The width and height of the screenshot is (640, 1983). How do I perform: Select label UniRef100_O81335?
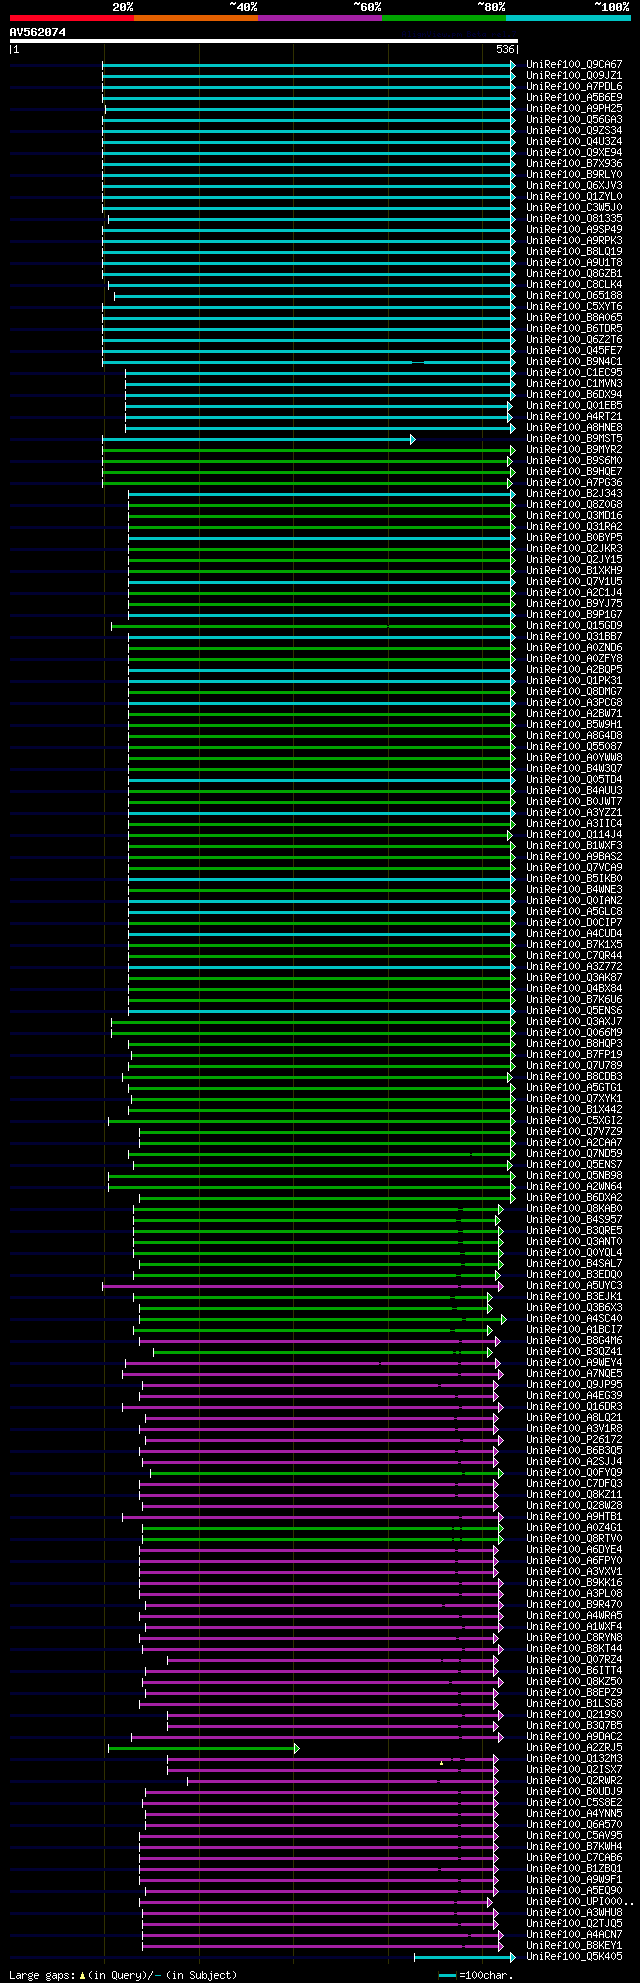[x=574, y=218]
